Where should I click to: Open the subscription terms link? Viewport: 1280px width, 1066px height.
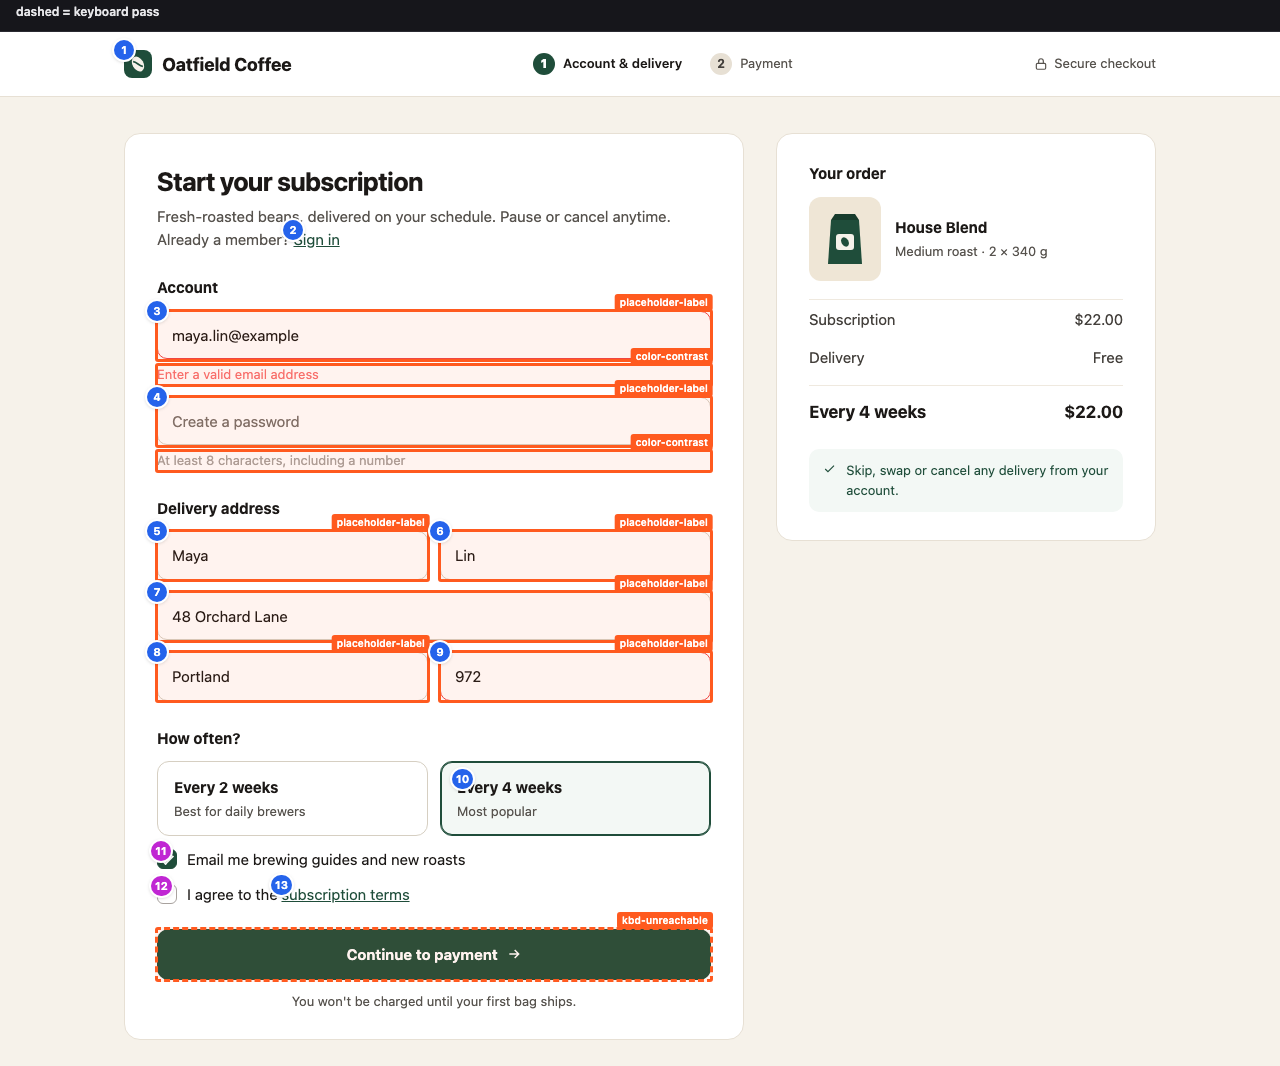coord(346,895)
